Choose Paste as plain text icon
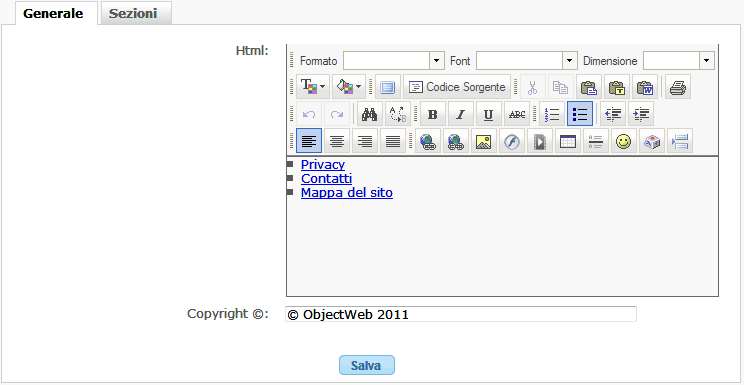This screenshot has height=385, width=744. pyautogui.click(x=616, y=87)
